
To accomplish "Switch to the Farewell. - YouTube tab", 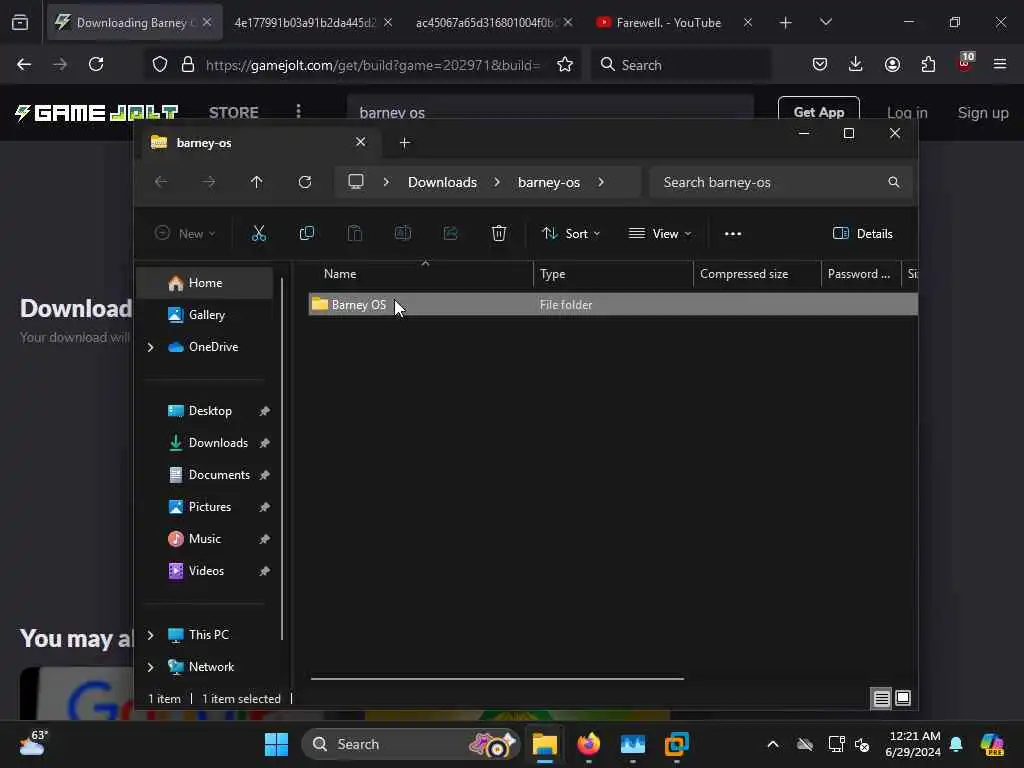I will pos(669,23).
